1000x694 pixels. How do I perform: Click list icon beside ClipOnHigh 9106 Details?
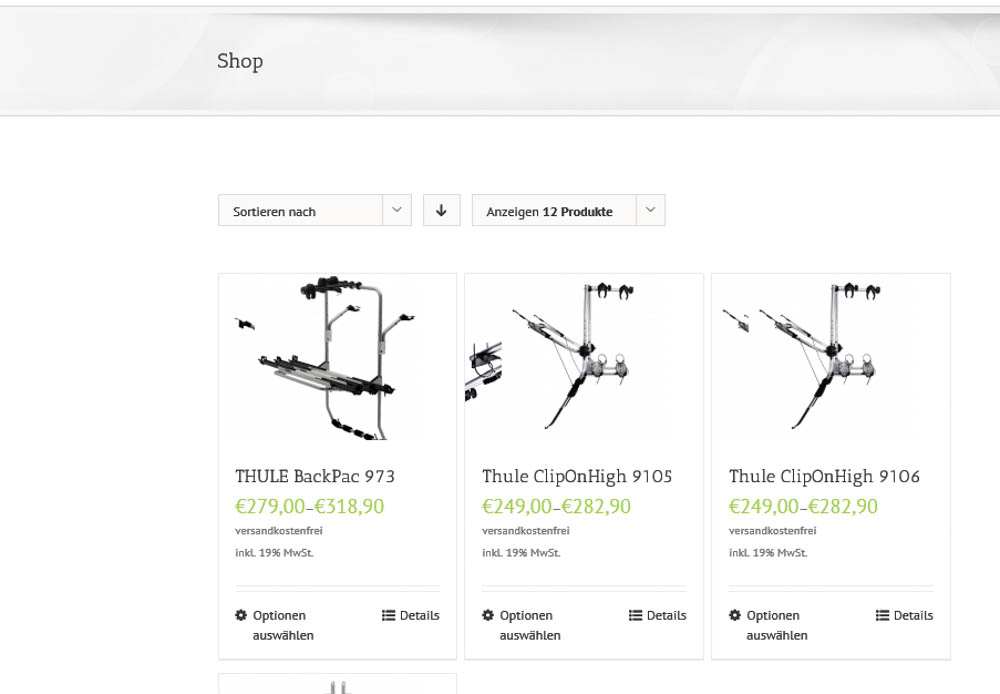tap(883, 615)
